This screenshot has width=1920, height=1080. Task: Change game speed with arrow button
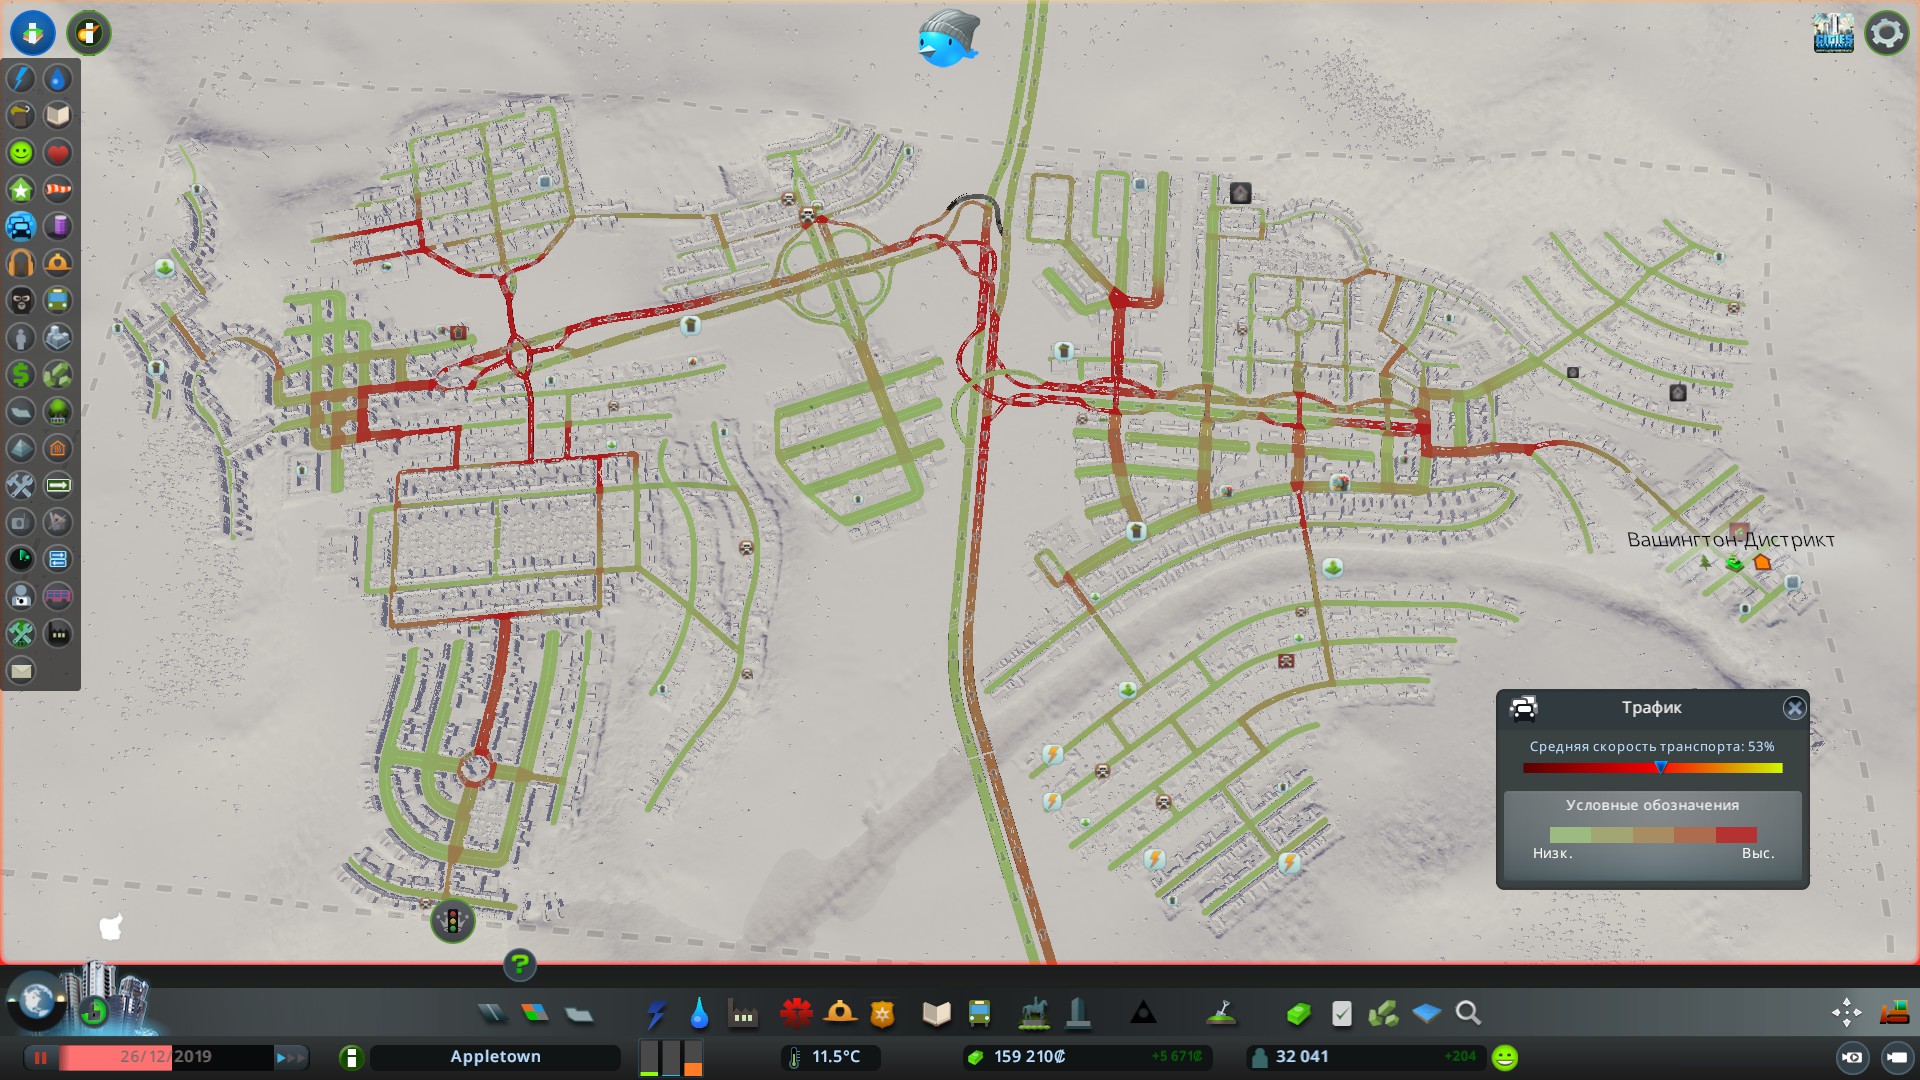(290, 1057)
